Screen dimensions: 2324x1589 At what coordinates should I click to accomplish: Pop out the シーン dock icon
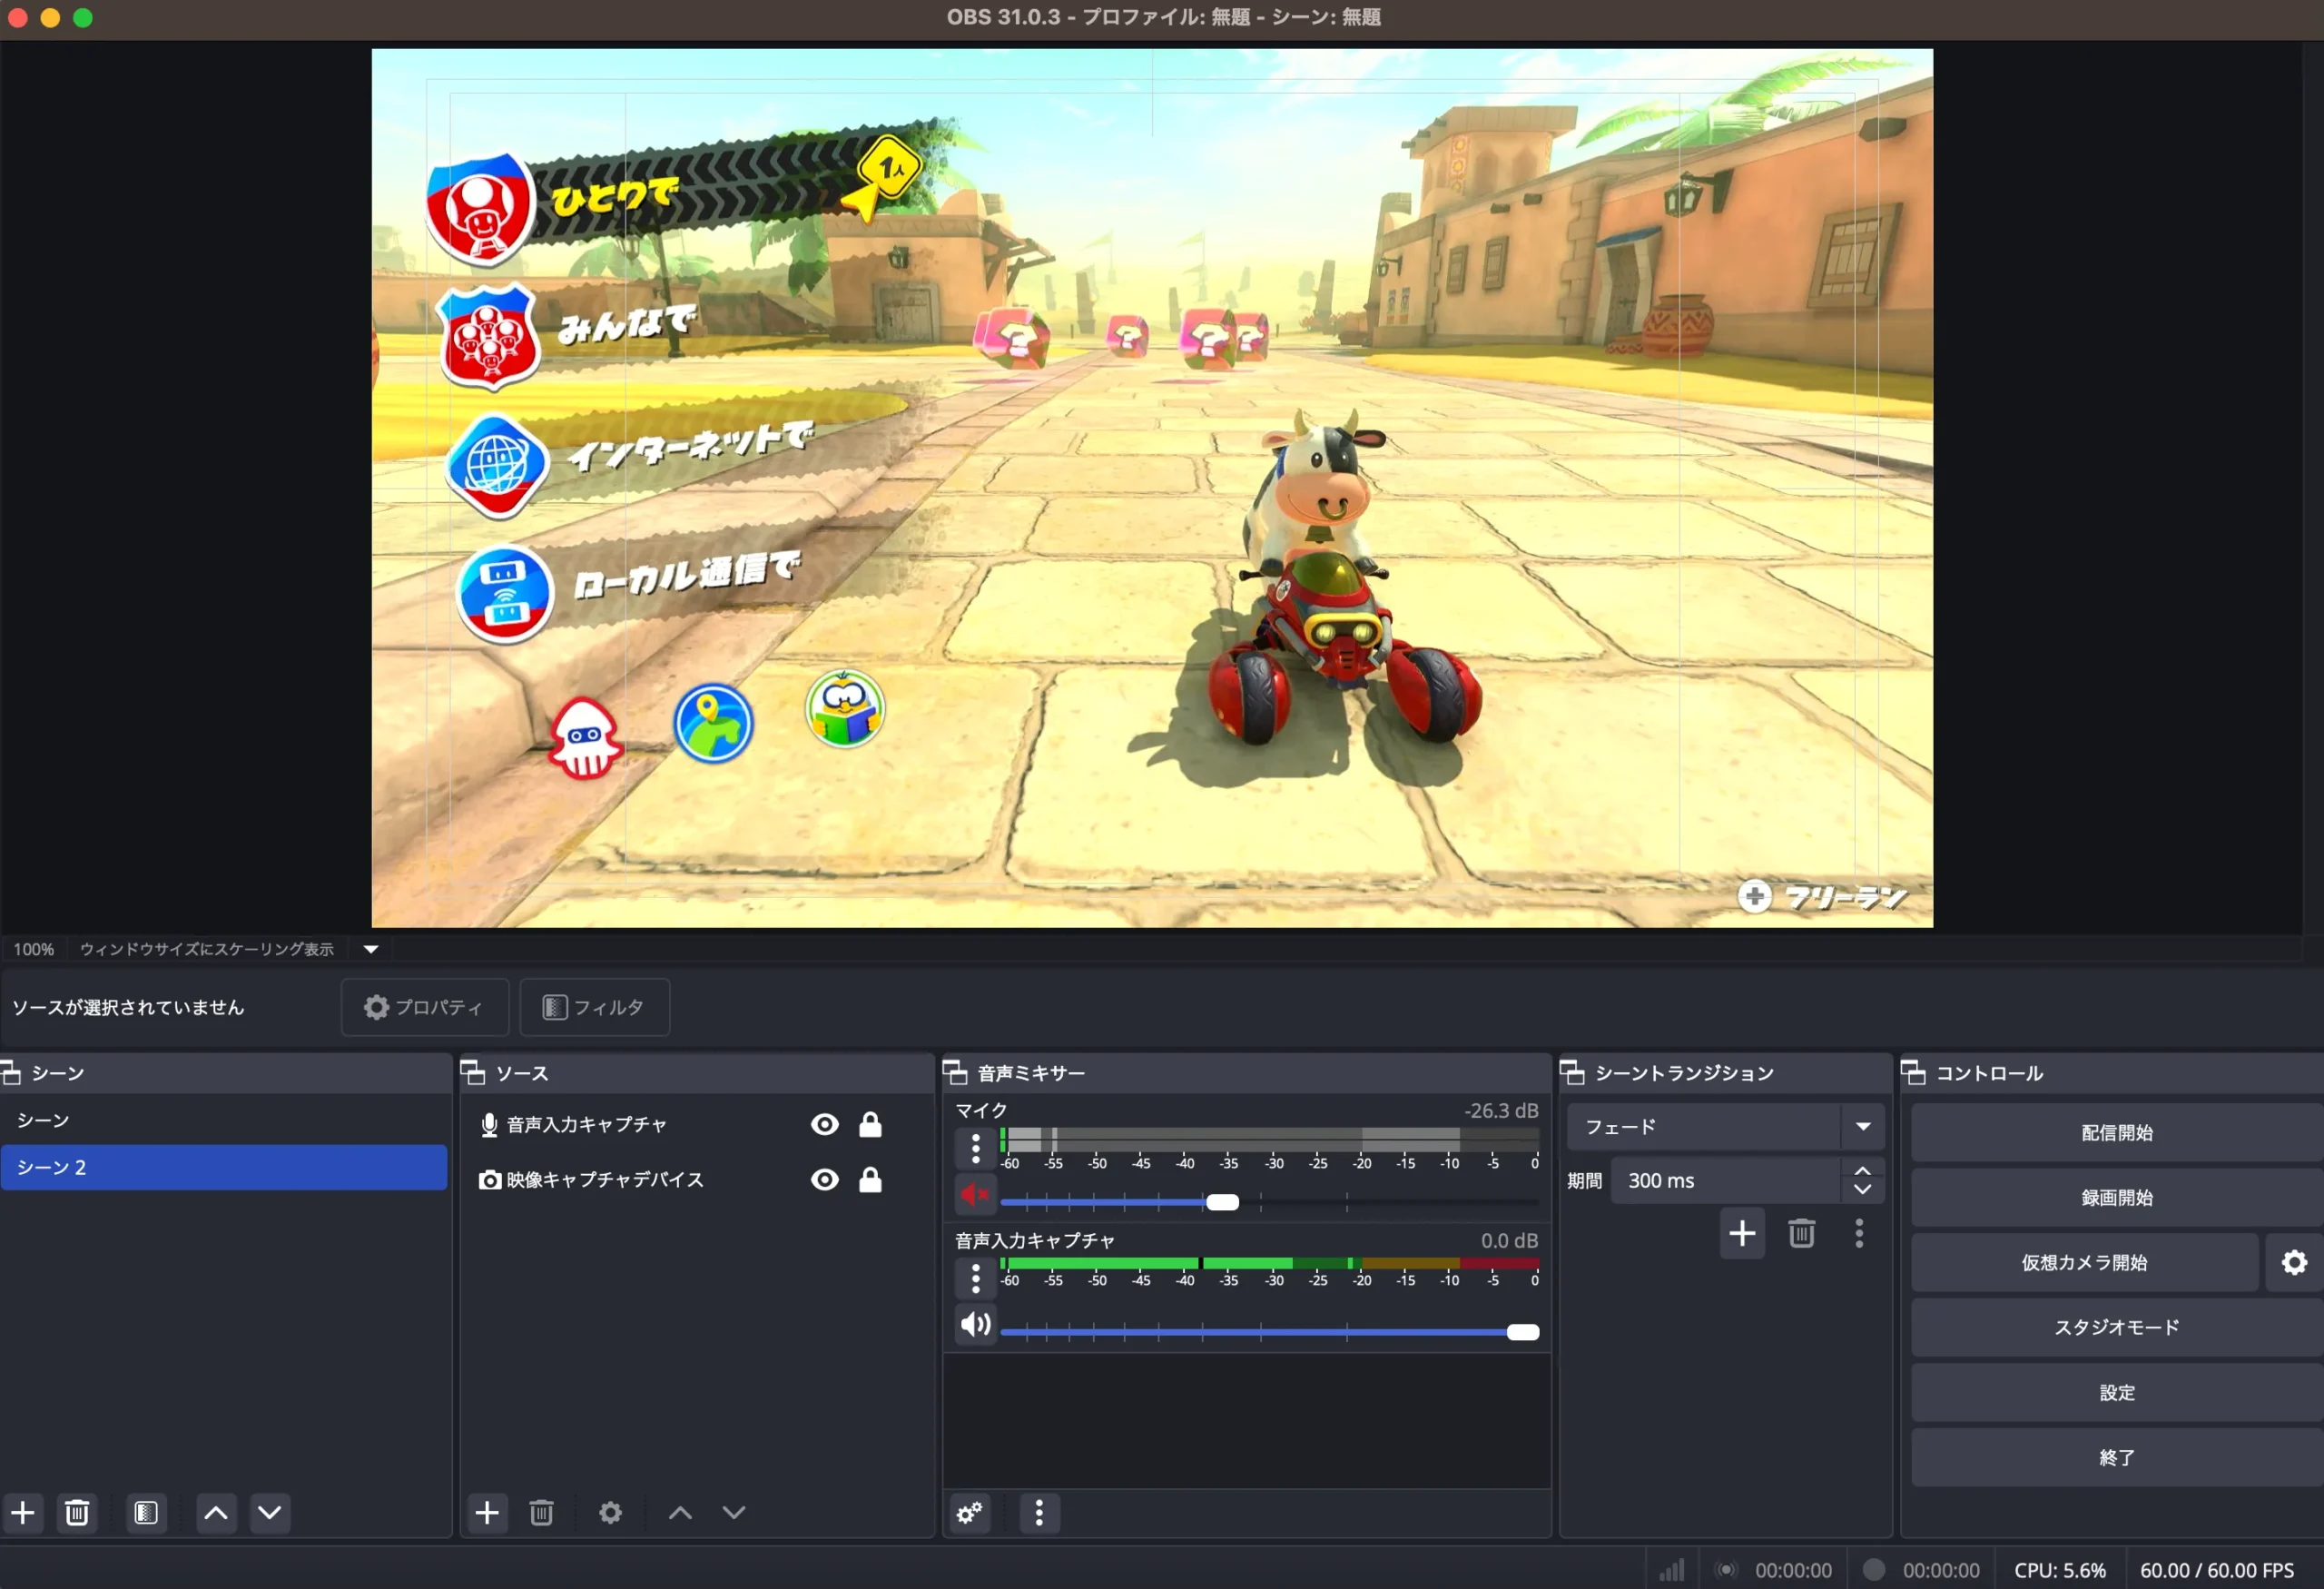coord(11,1073)
